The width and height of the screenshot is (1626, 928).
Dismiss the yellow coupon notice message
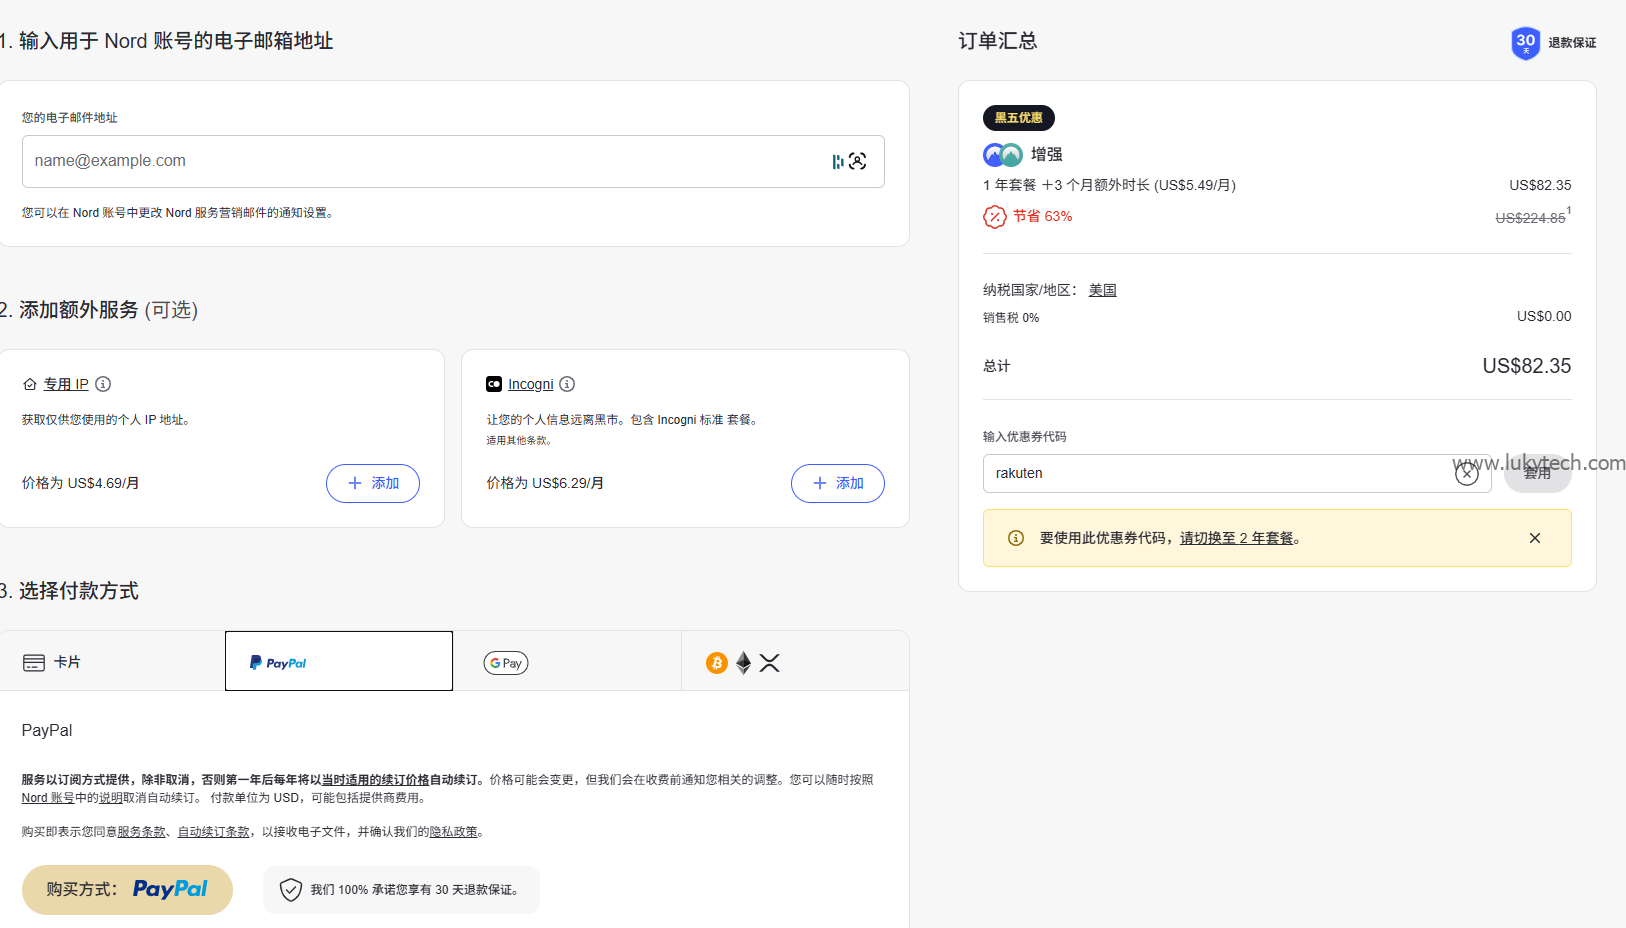click(x=1535, y=538)
